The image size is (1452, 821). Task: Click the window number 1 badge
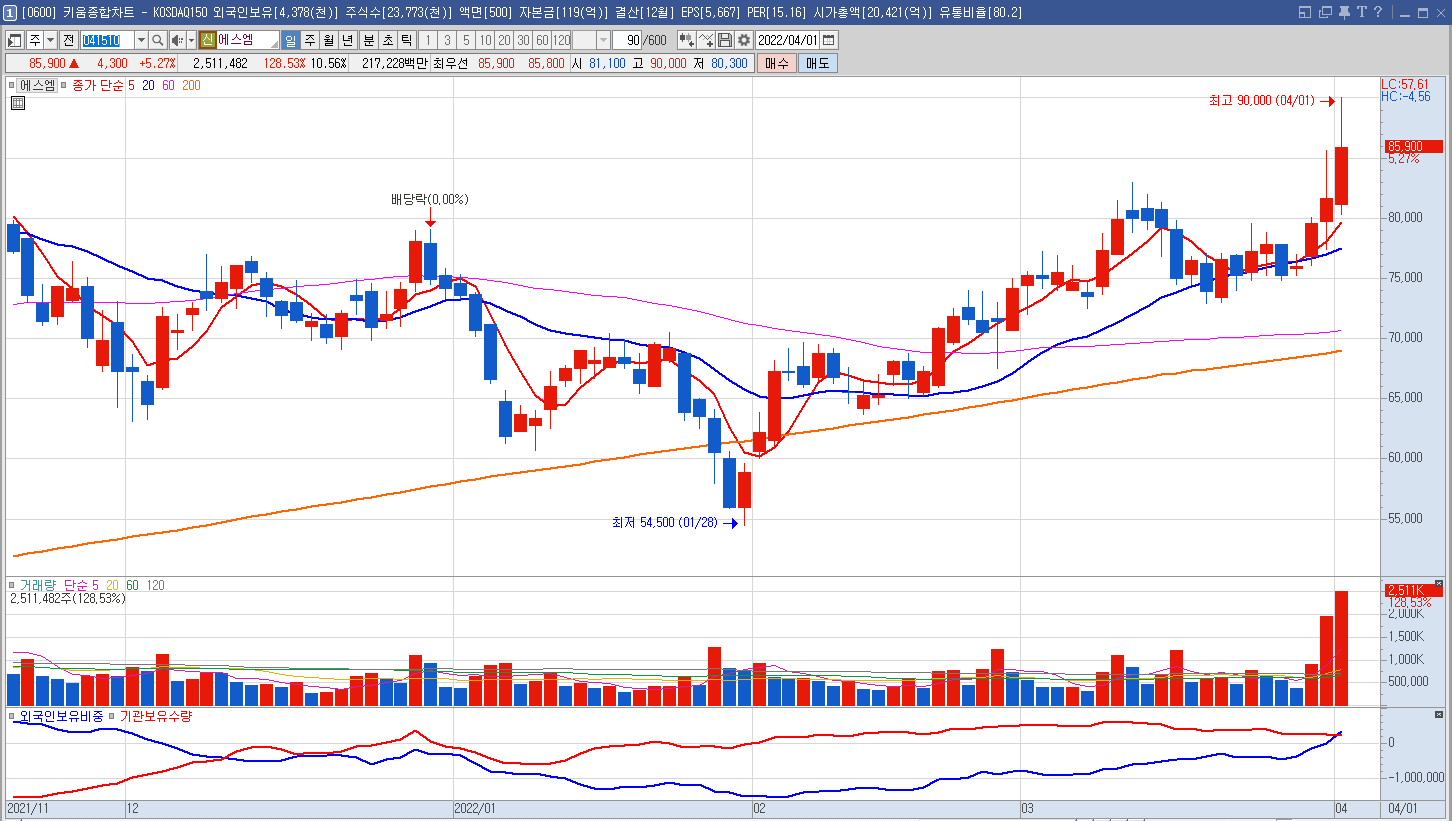[x=9, y=12]
